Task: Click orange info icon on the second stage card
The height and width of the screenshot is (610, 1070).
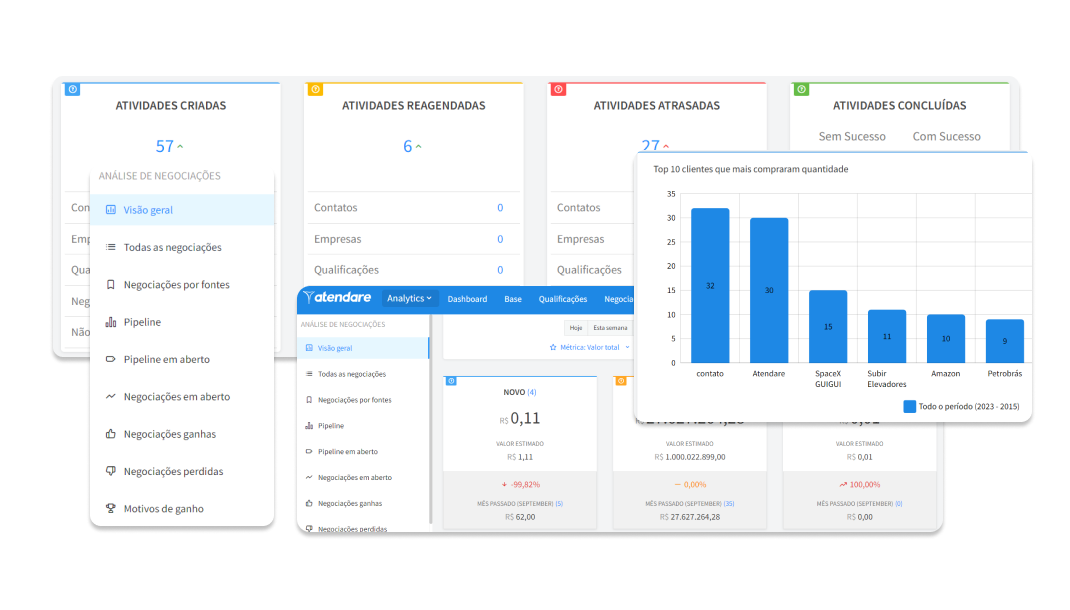Action: coord(621,381)
